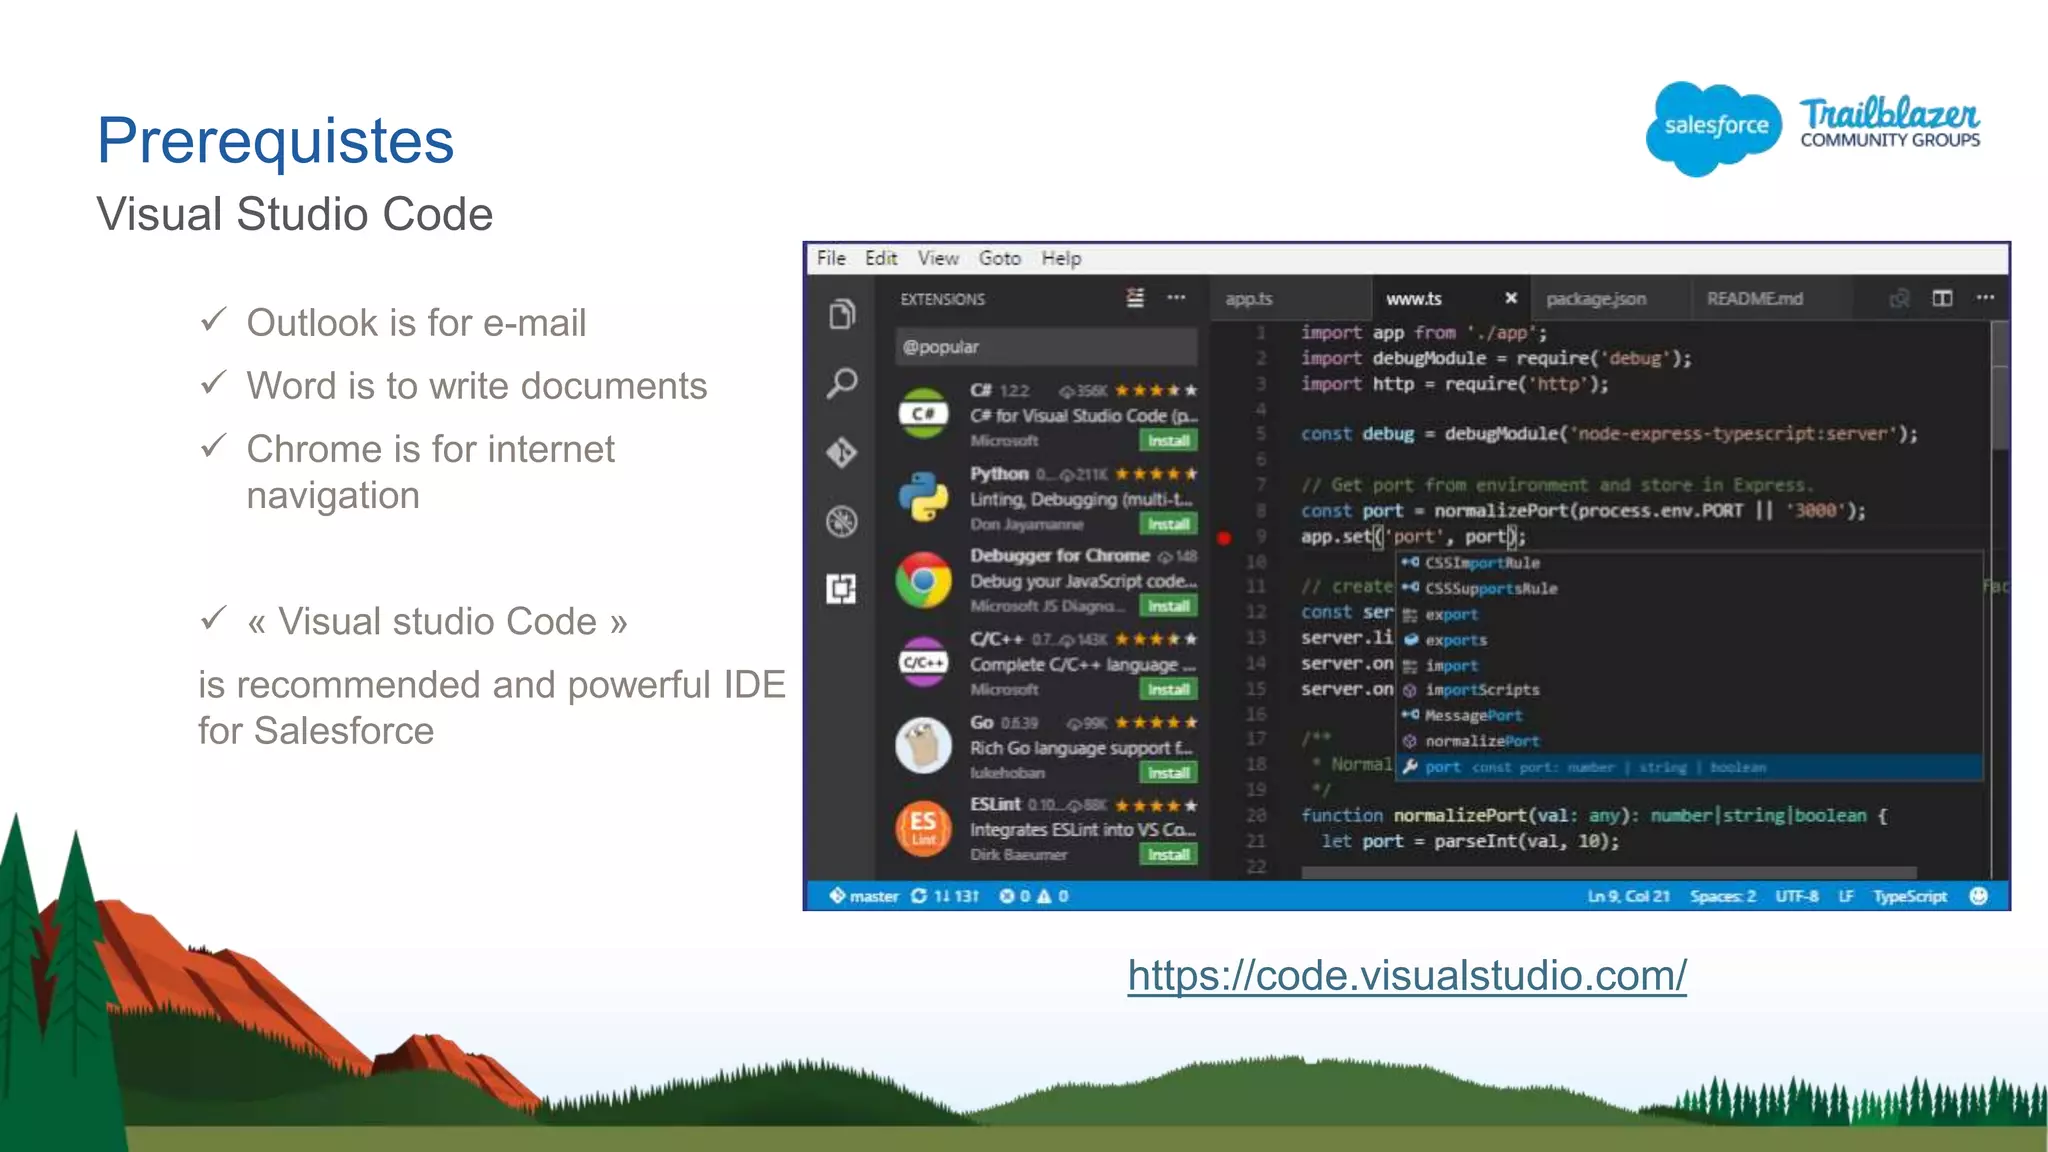Open the Extensions icon in activity bar

click(x=842, y=589)
